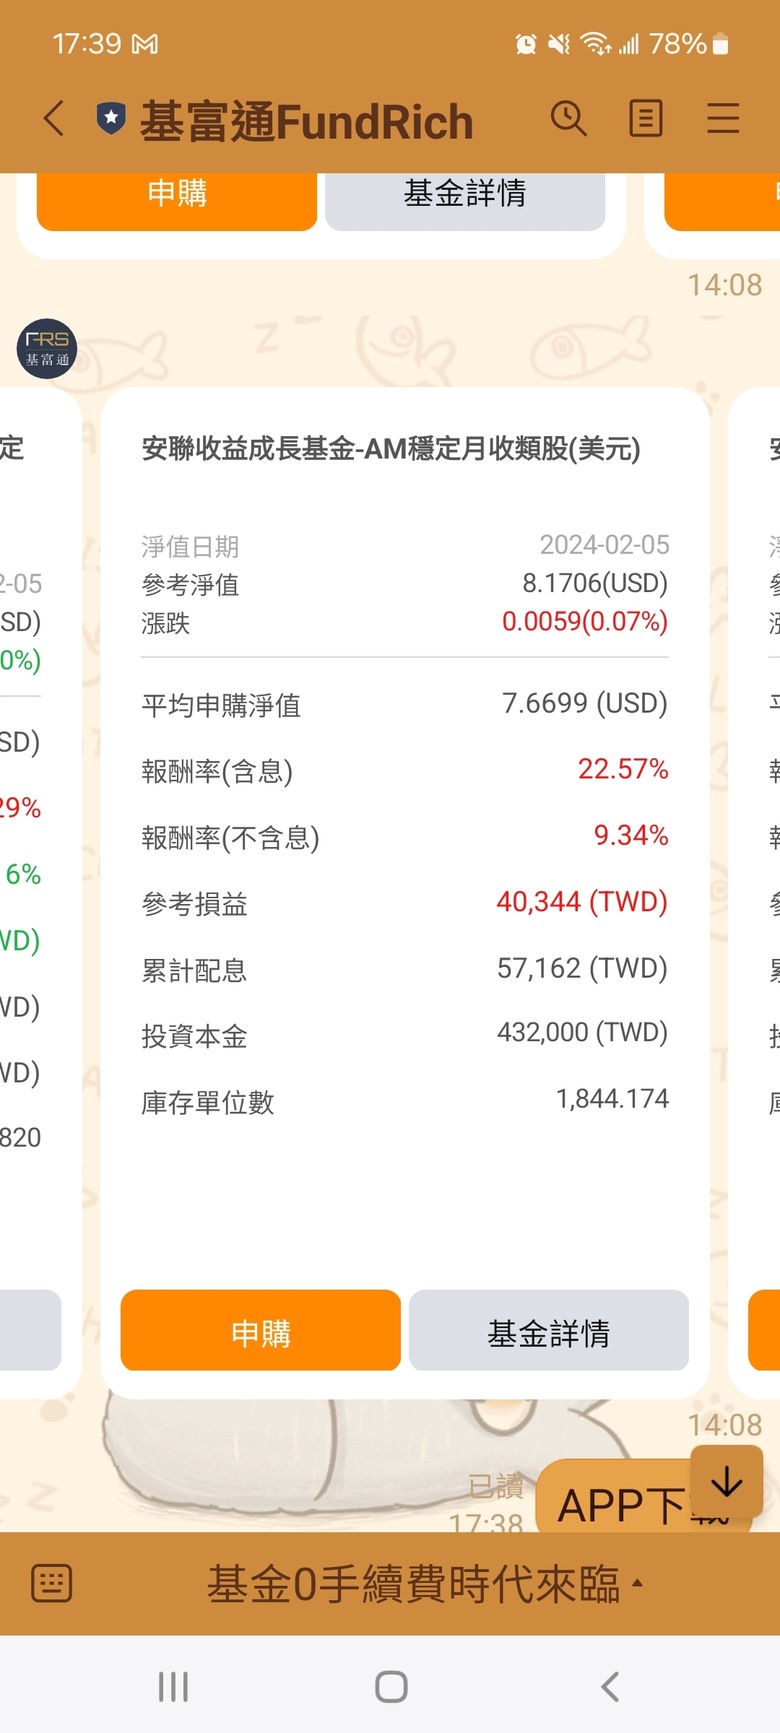Tap the Android recent apps button
The image size is (780, 1733).
(x=173, y=1686)
